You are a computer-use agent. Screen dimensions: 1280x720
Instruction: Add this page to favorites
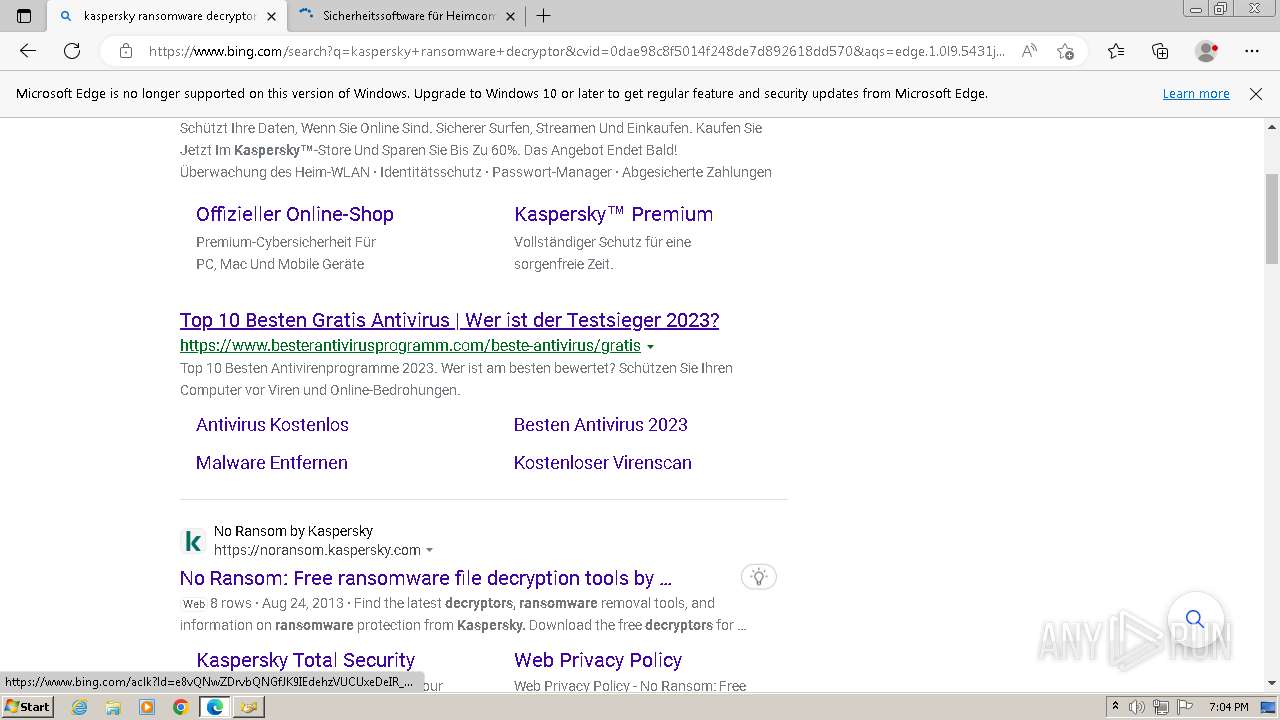[x=1065, y=51]
